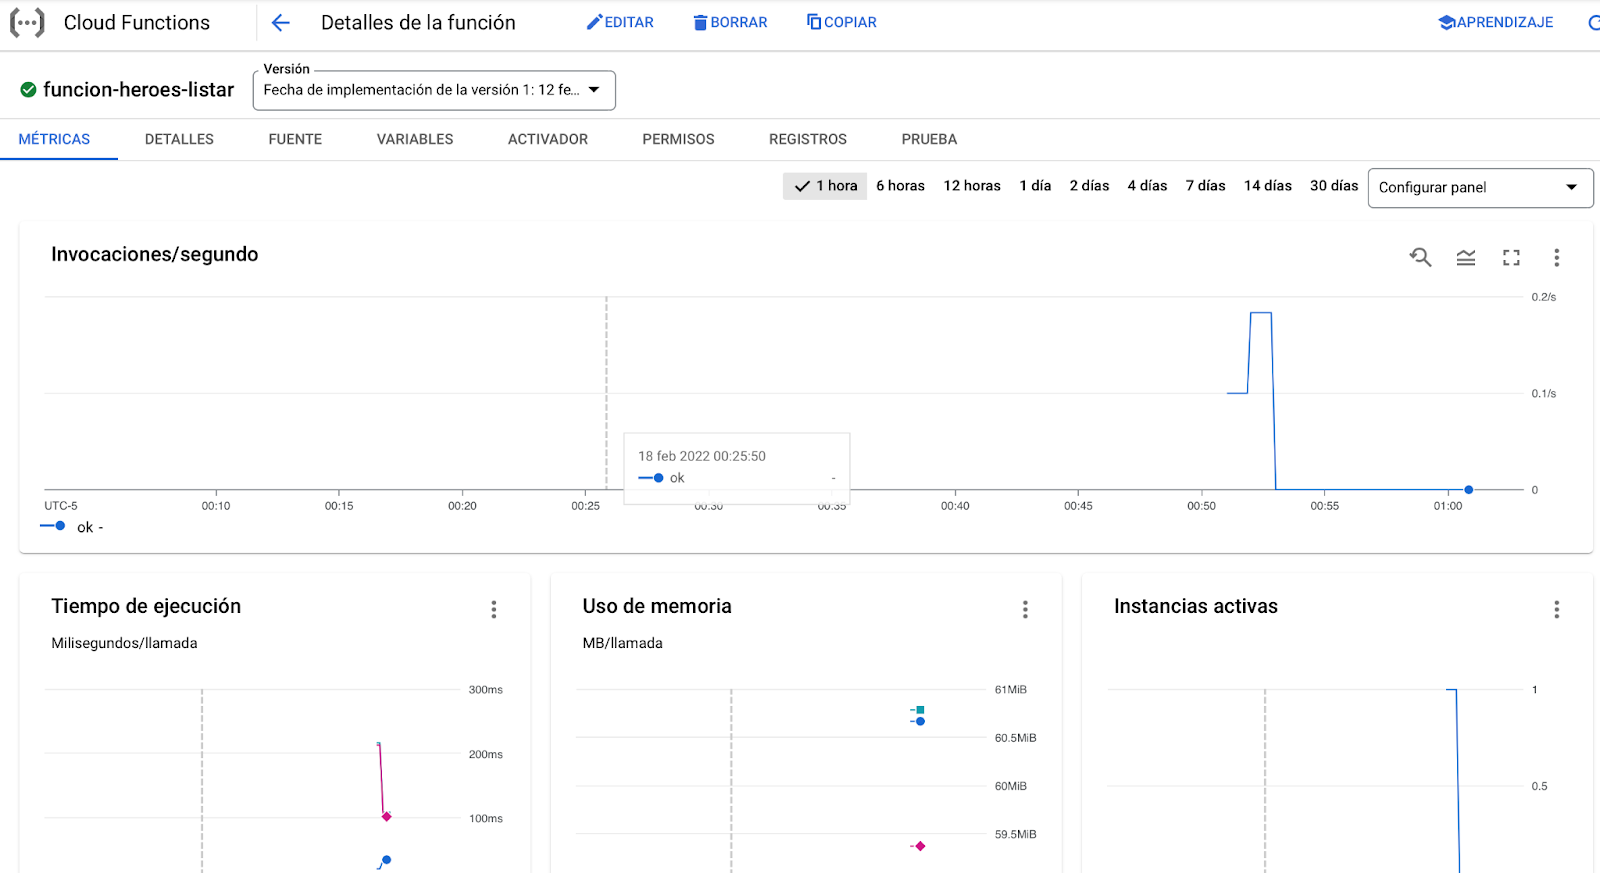Image resolution: width=1600 pixels, height=873 pixels.
Task: Switch to the VARIABLES tab
Action: [x=415, y=139]
